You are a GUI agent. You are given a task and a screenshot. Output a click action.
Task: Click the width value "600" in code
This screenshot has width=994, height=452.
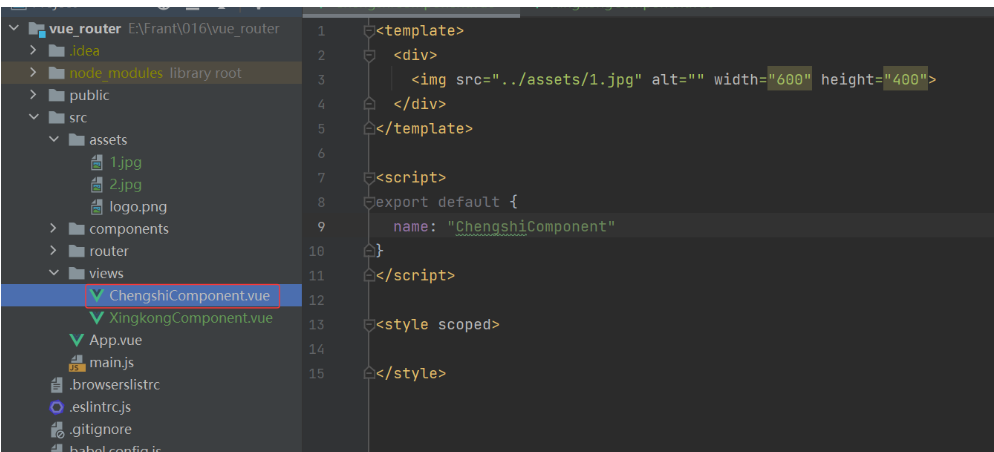point(789,80)
